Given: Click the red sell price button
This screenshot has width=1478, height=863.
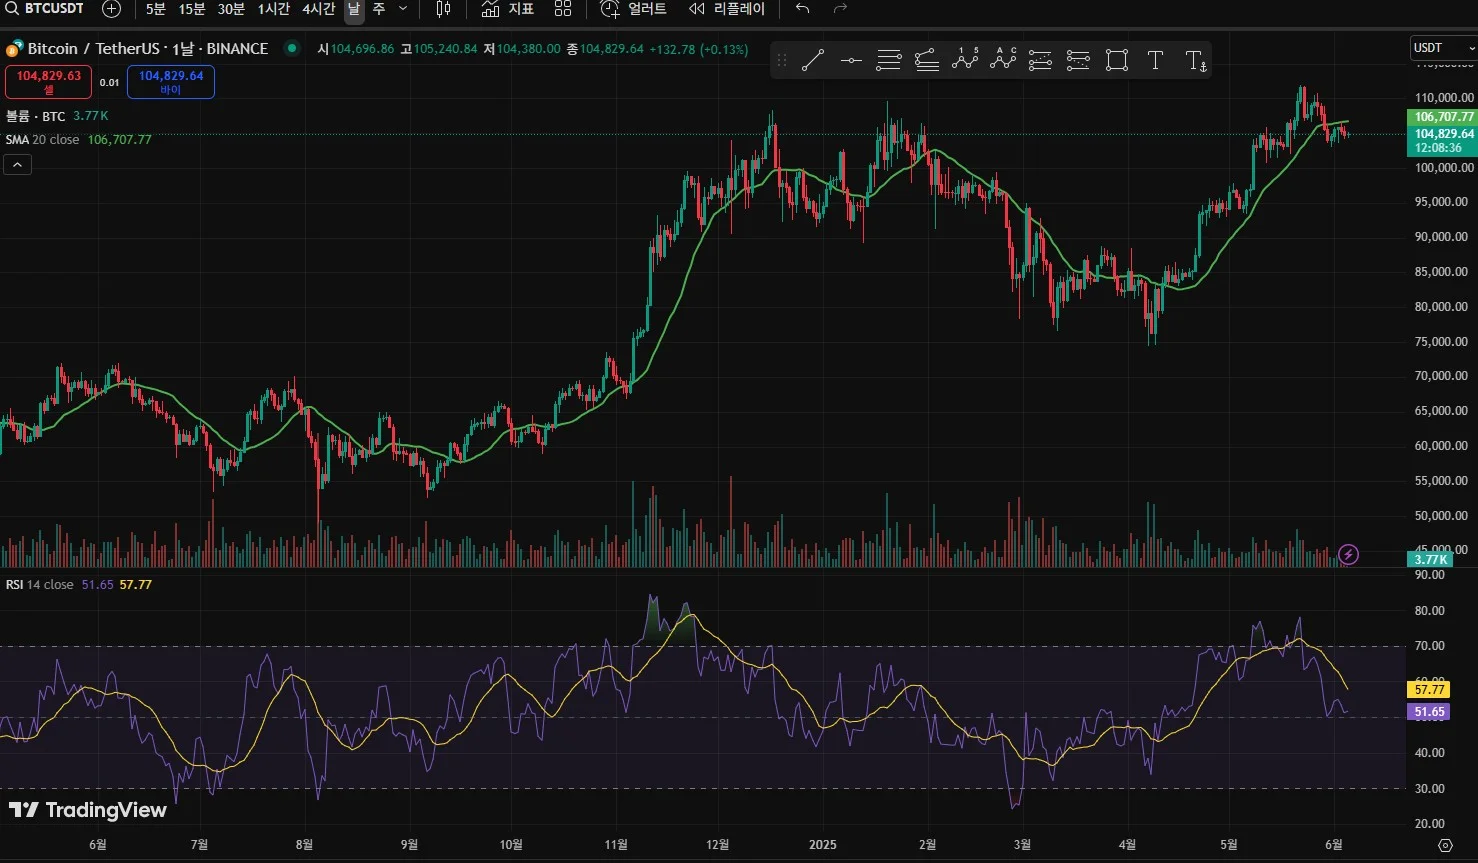Looking at the screenshot, I should pos(48,82).
